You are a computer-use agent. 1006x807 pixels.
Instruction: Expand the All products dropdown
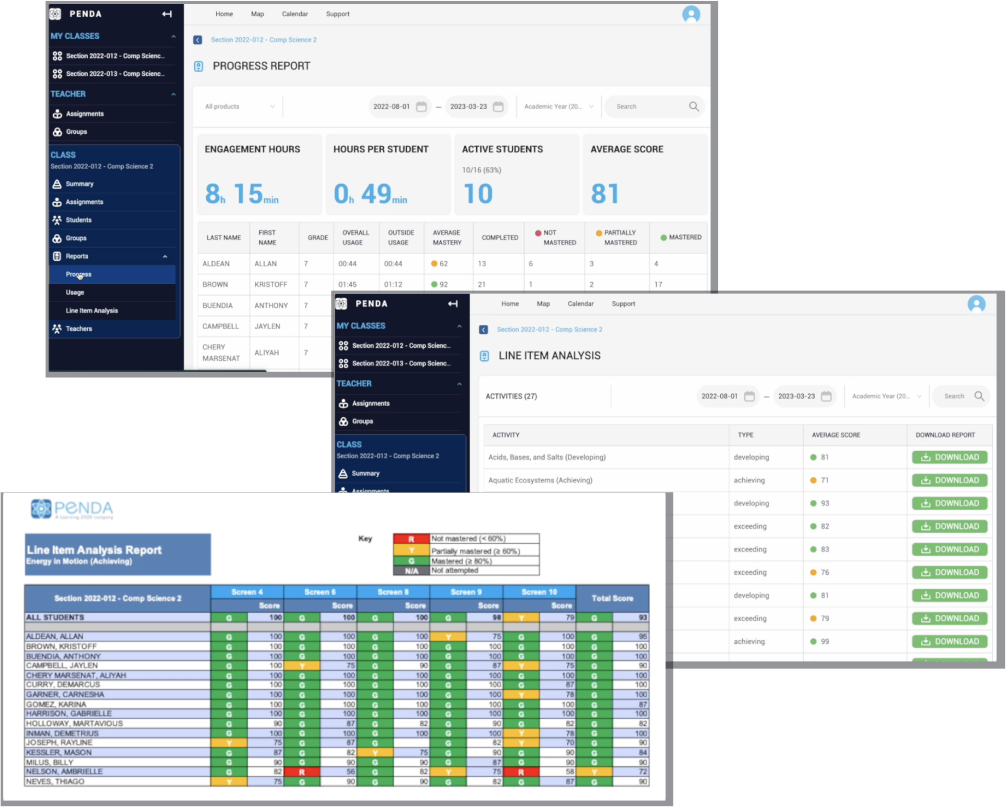coord(239,106)
